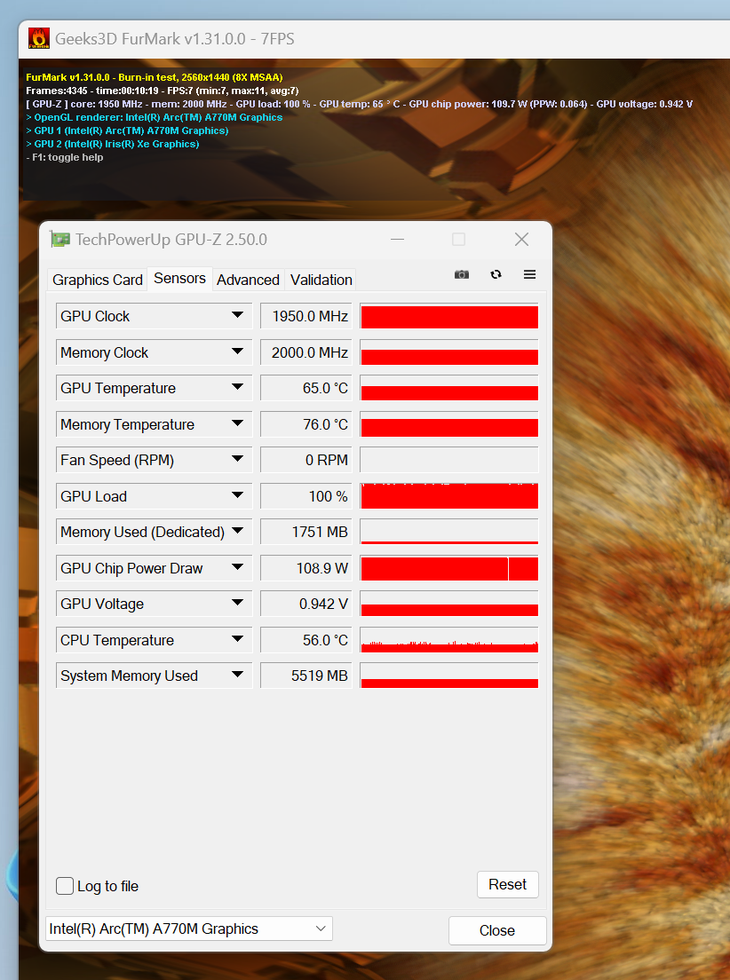Click the 76.0 °C memory temperature value
Image resolution: width=730 pixels, height=980 pixels.
click(x=306, y=424)
